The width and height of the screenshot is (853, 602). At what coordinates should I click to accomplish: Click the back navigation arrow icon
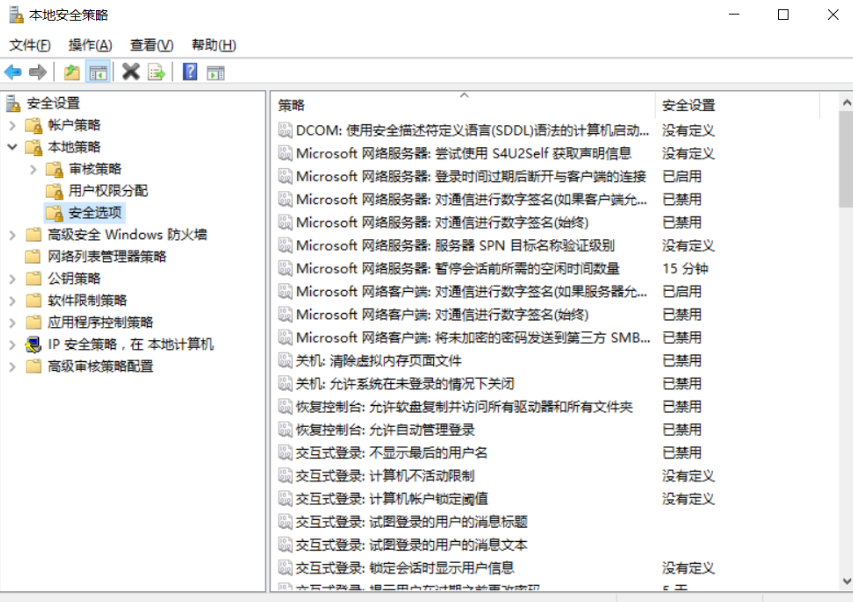click(12, 71)
